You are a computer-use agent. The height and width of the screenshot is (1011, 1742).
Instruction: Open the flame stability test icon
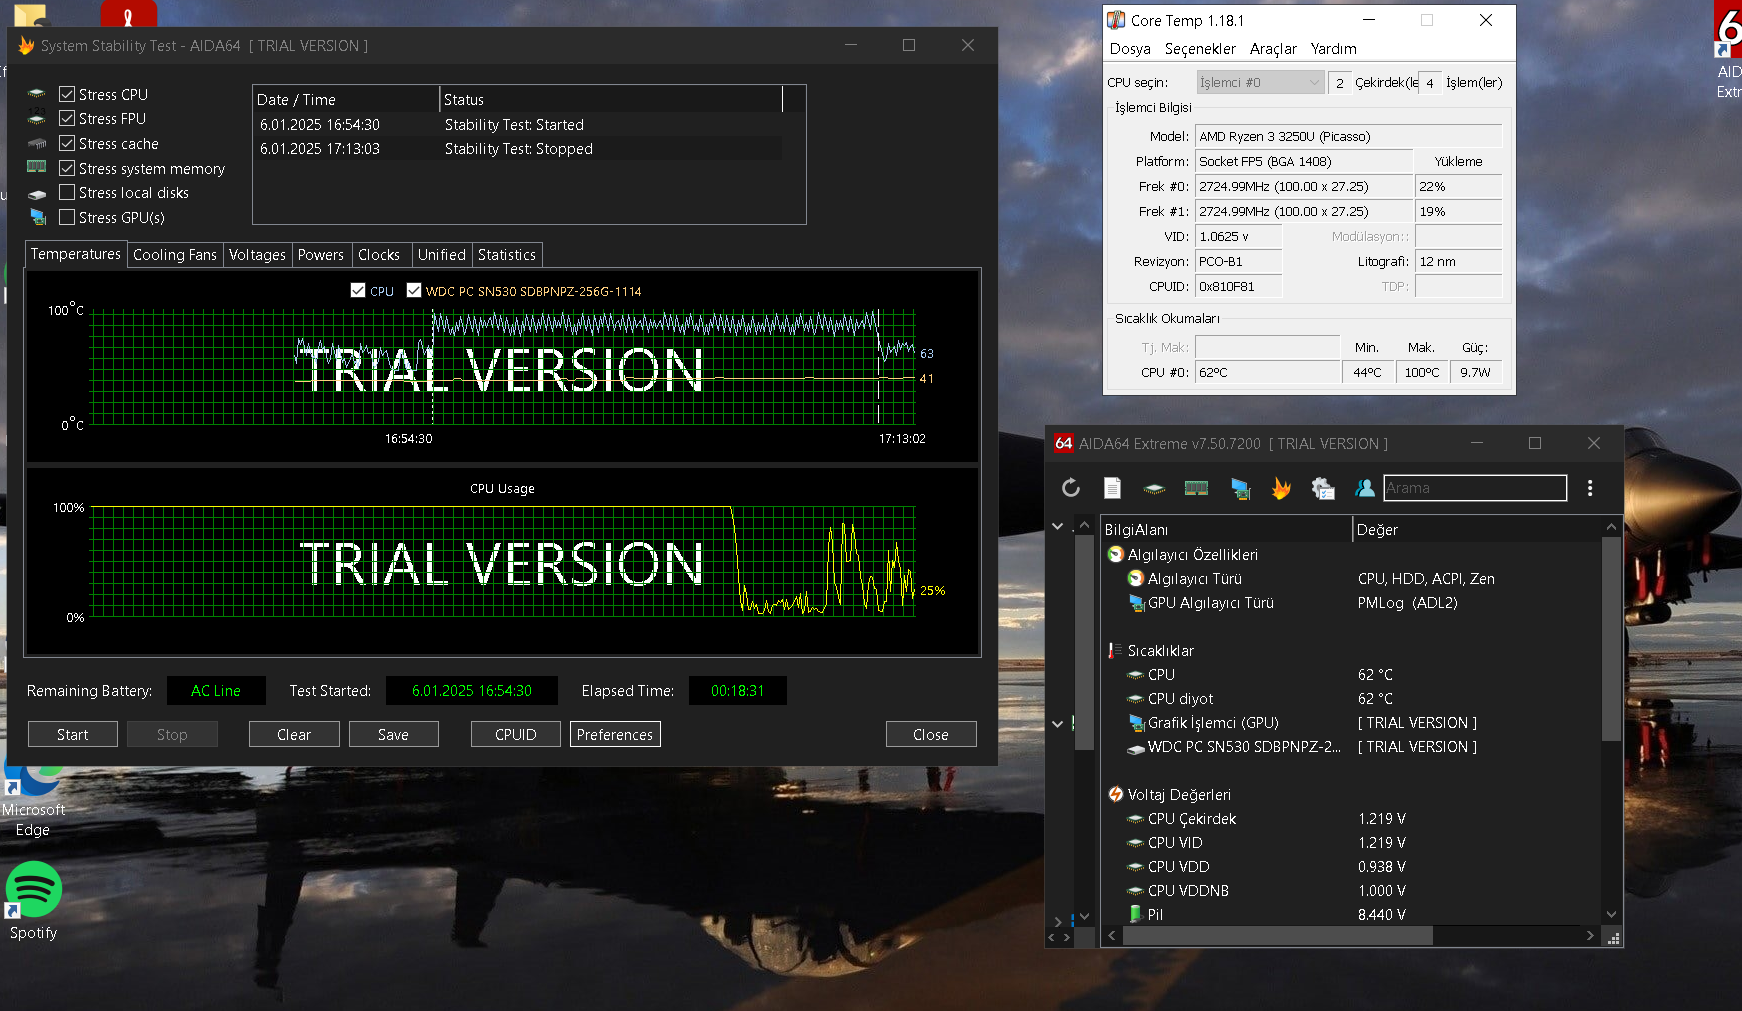(1281, 488)
